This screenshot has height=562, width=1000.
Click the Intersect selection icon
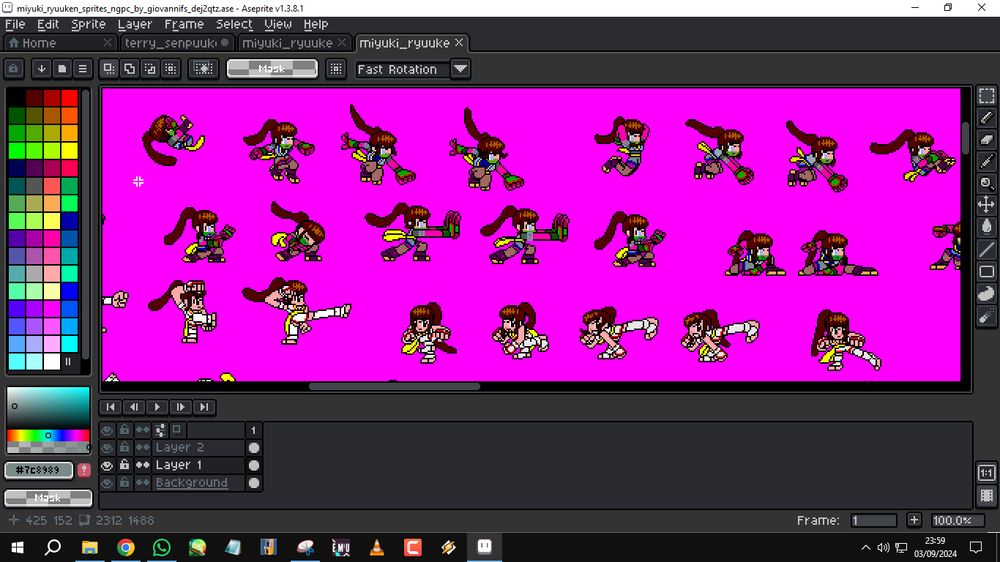[x=170, y=69]
